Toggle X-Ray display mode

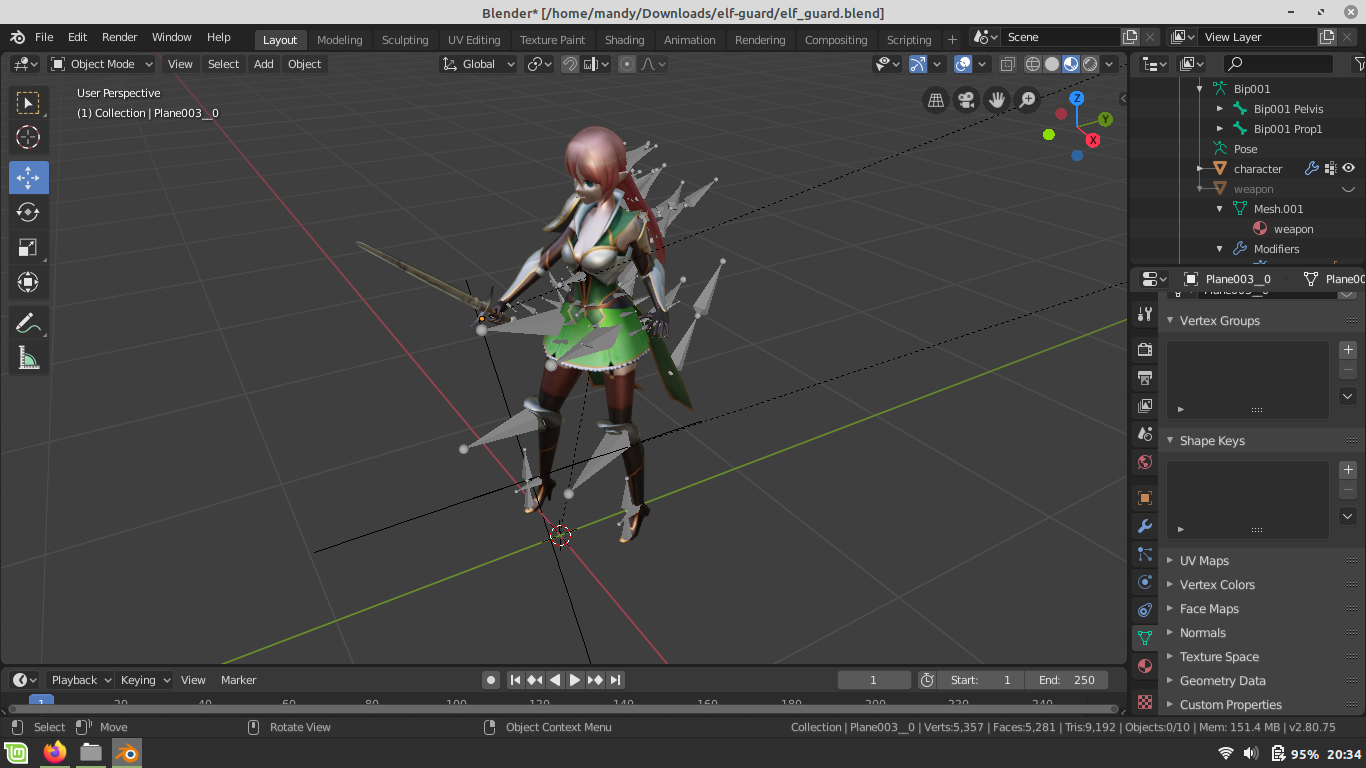click(1007, 64)
